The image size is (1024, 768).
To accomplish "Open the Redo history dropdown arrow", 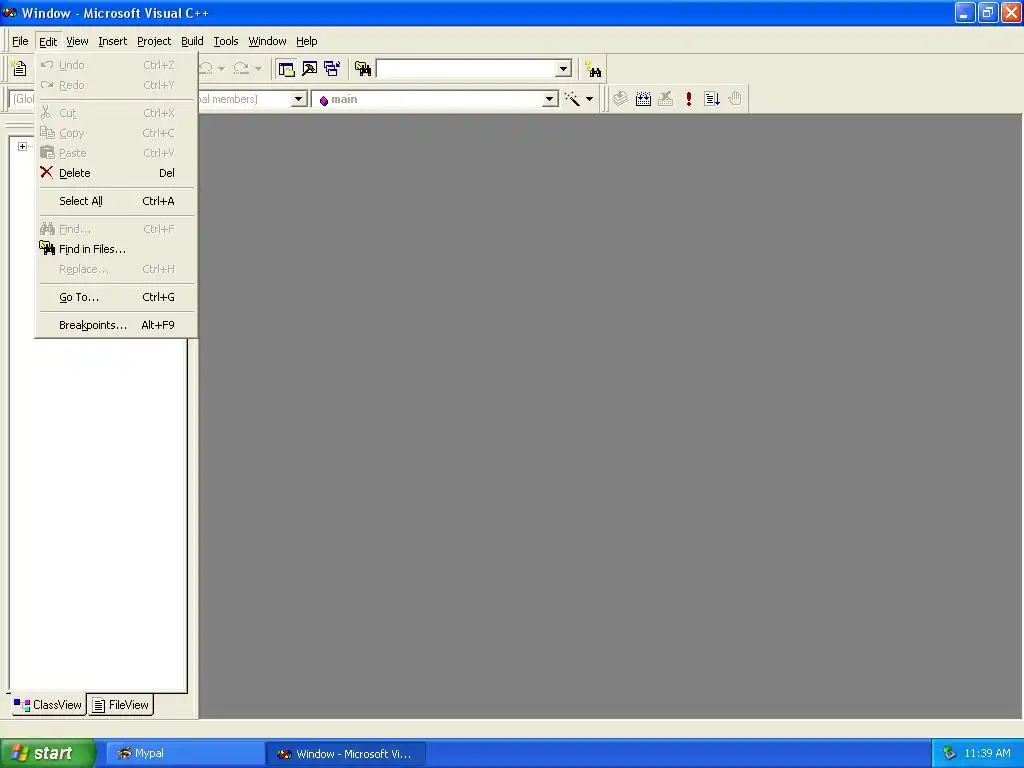I will (x=258, y=68).
